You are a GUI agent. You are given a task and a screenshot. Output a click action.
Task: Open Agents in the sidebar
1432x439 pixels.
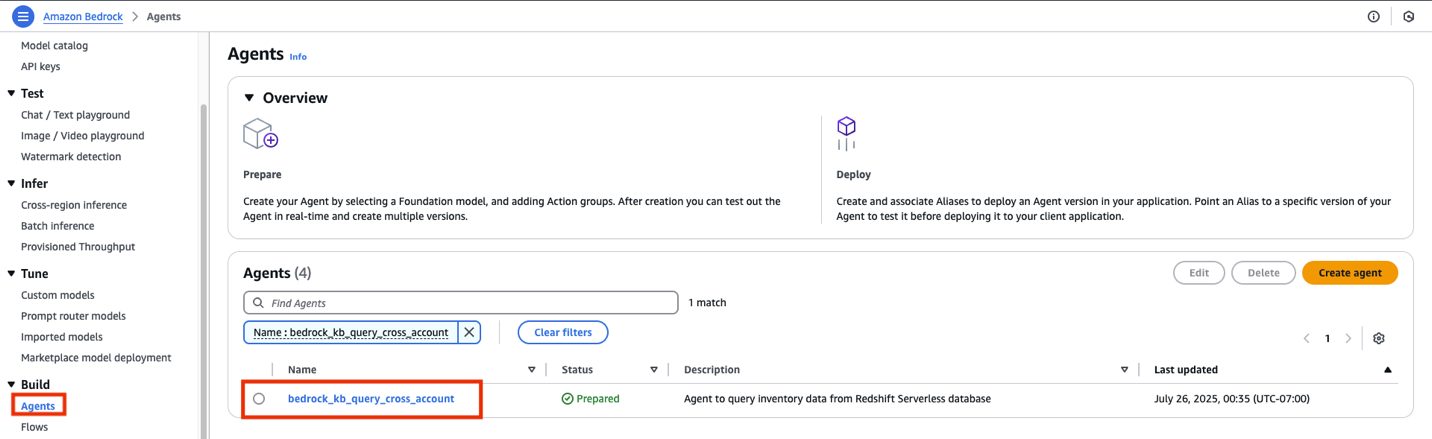[x=38, y=406]
